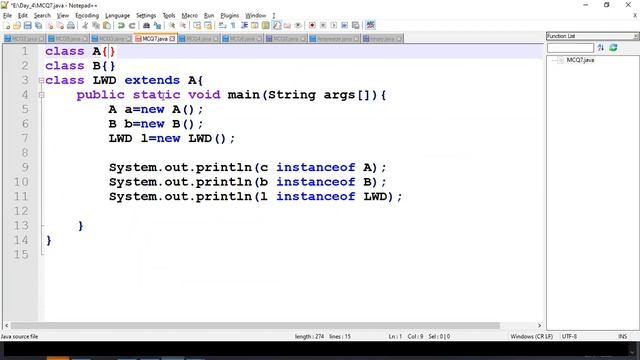The width and height of the screenshot is (640, 360).
Task: Click the Copy toolbar icon
Action: point(96,25)
